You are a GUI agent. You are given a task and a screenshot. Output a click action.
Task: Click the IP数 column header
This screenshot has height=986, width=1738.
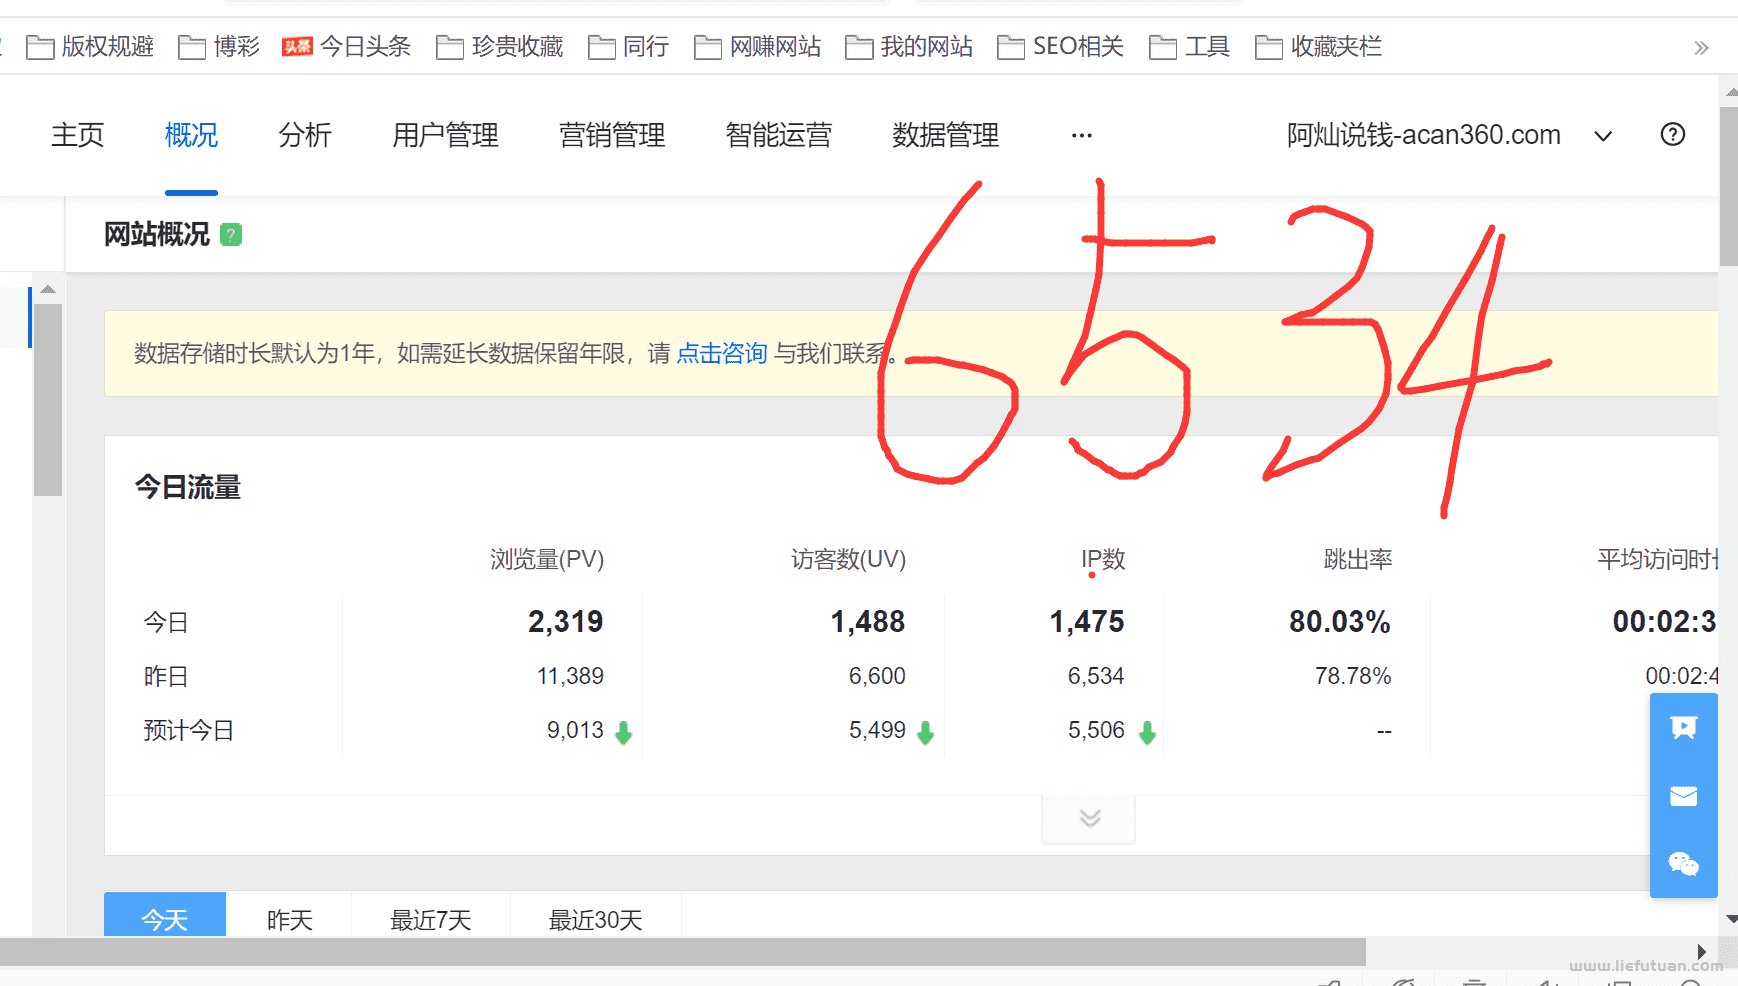point(1103,559)
